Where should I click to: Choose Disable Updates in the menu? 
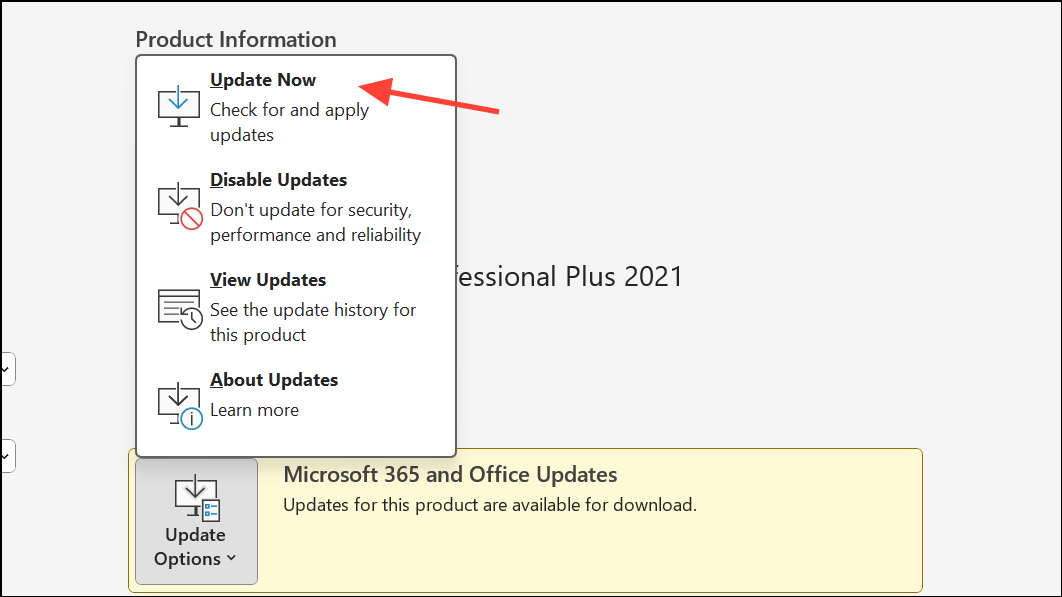click(x=278, y=179)
